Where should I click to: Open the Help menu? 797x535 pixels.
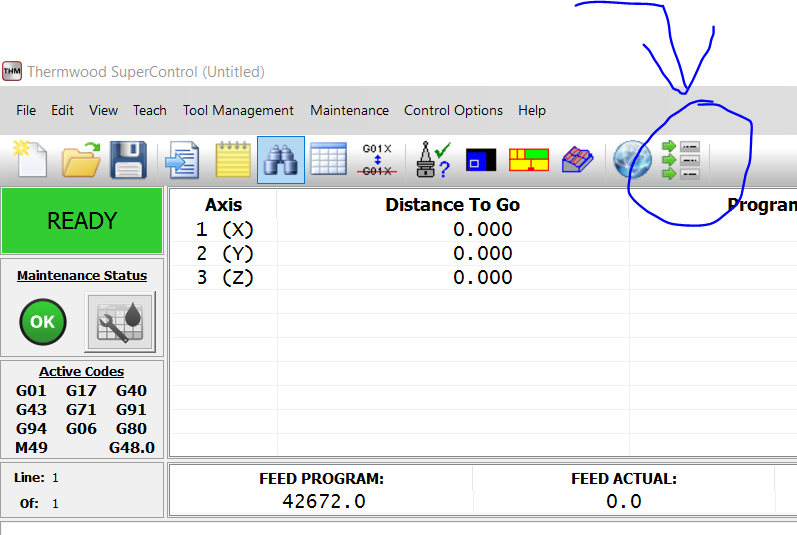pyautogui.click(x=532, y=110)
